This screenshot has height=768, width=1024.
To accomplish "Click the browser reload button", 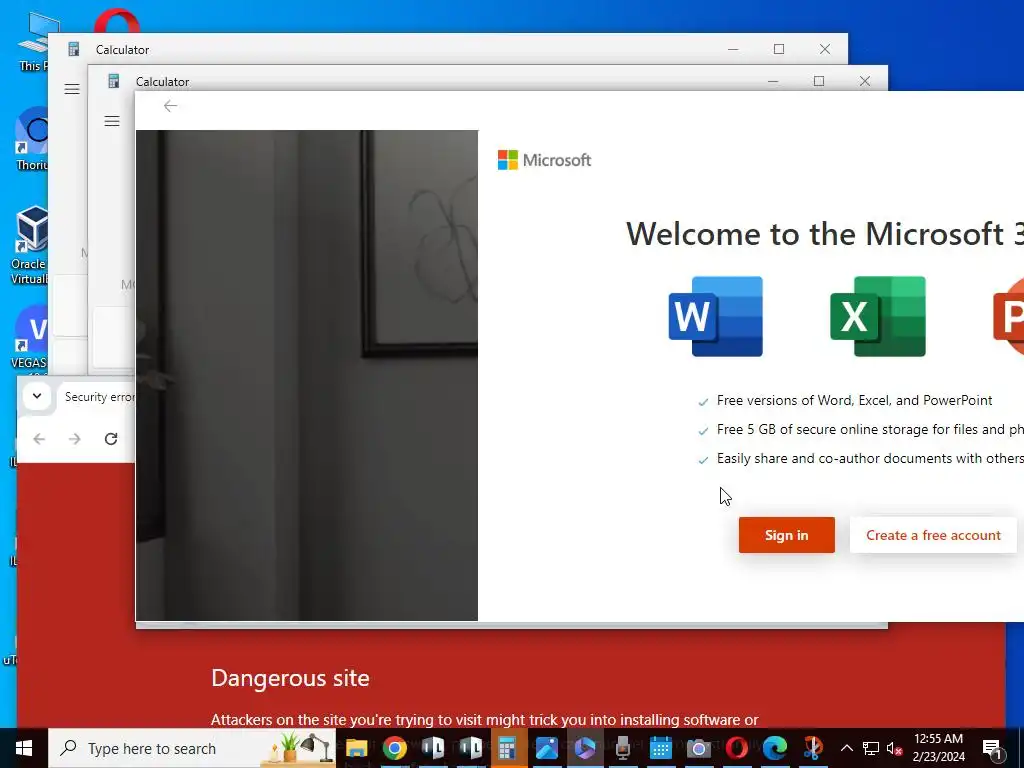I will 111,439.
